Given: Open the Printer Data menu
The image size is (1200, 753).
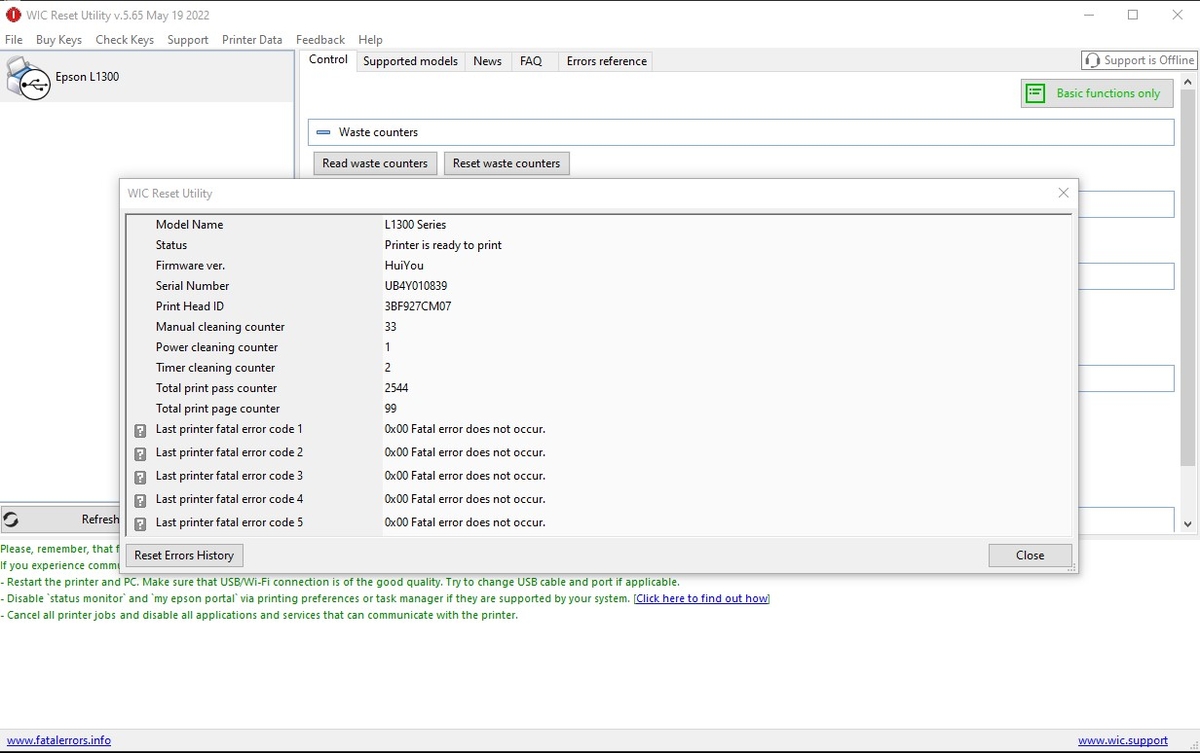Looking at the screenshot, I should point(252,40).
